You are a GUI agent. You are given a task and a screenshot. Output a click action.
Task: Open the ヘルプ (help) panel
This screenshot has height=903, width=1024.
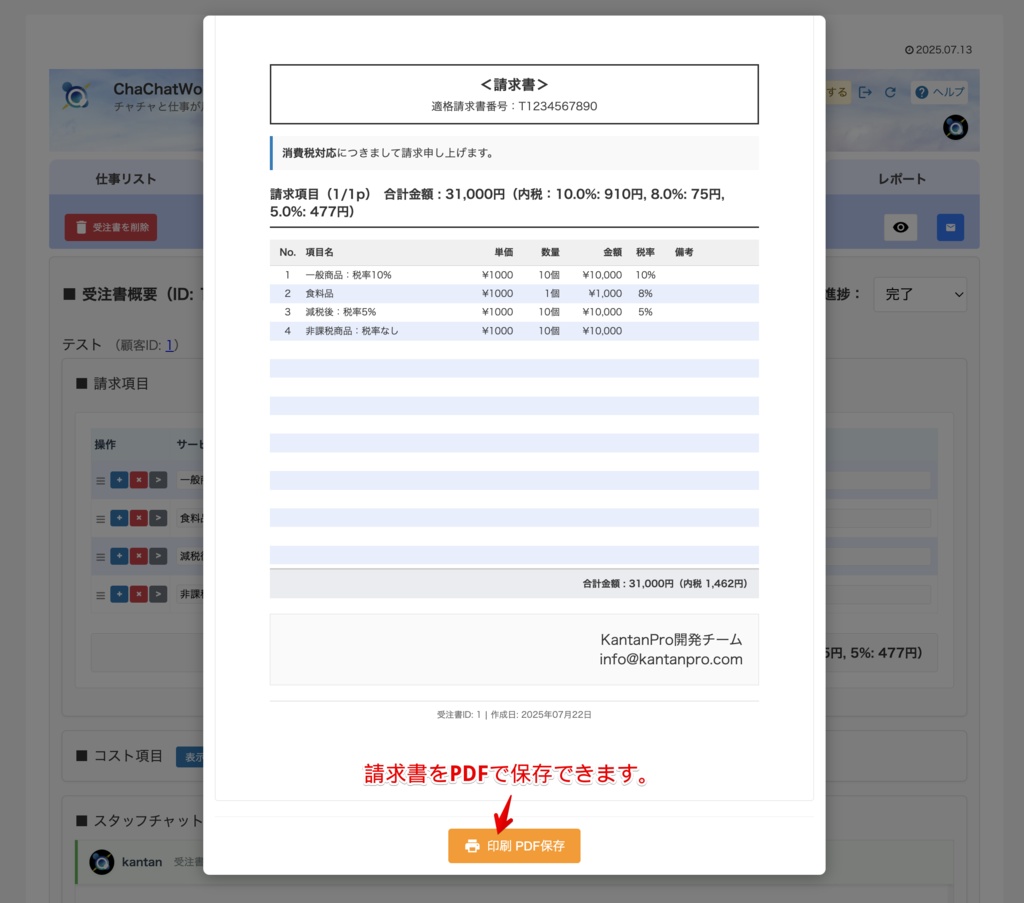click(x=938, y=92)
